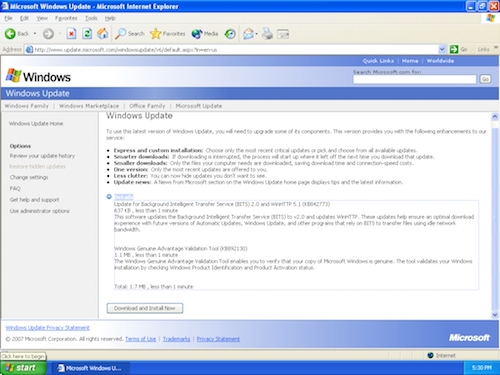Image resolution: width=500 pixels, height=375 pixels.
Task: Click the Details link
Action: (x=123, y=197)
